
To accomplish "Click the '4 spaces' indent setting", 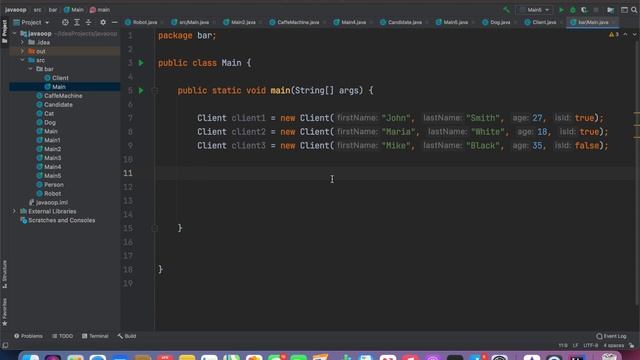I will pyautogui.click(x=613, y=346).
